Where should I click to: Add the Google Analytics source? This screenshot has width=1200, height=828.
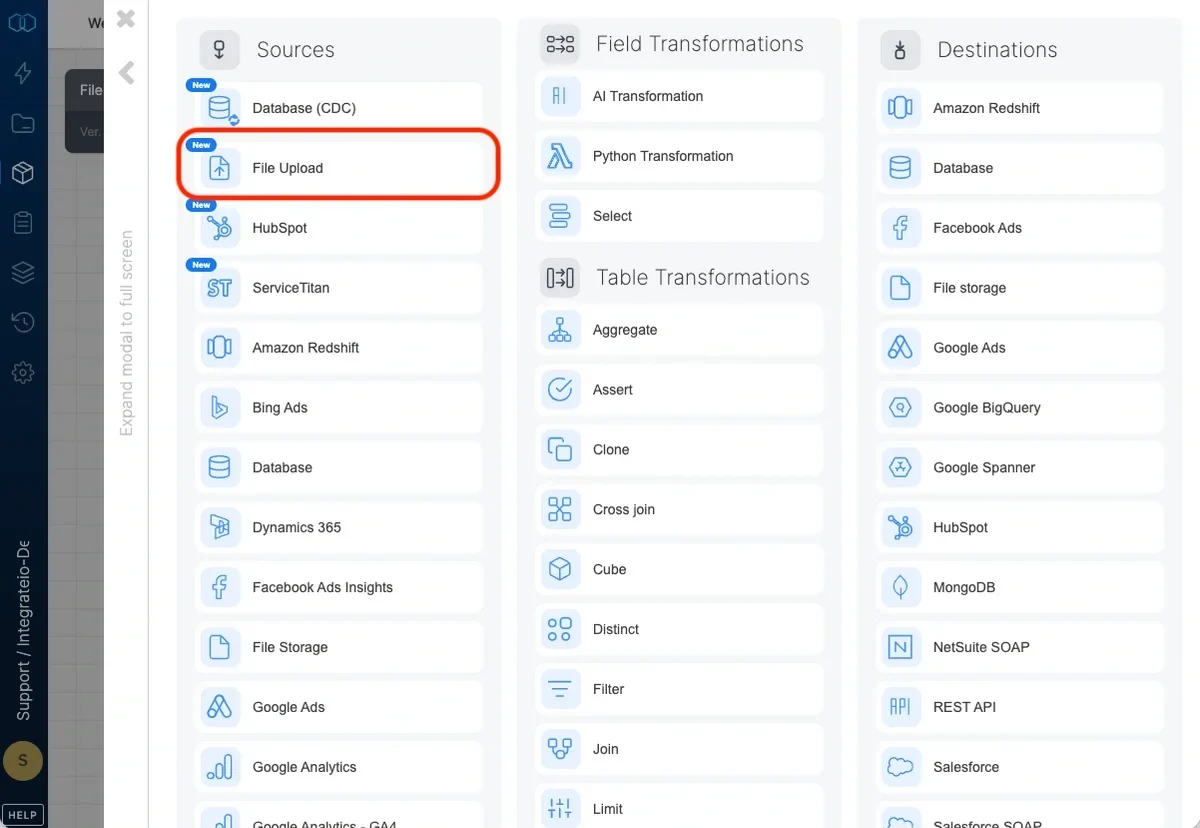coord(338,767)
